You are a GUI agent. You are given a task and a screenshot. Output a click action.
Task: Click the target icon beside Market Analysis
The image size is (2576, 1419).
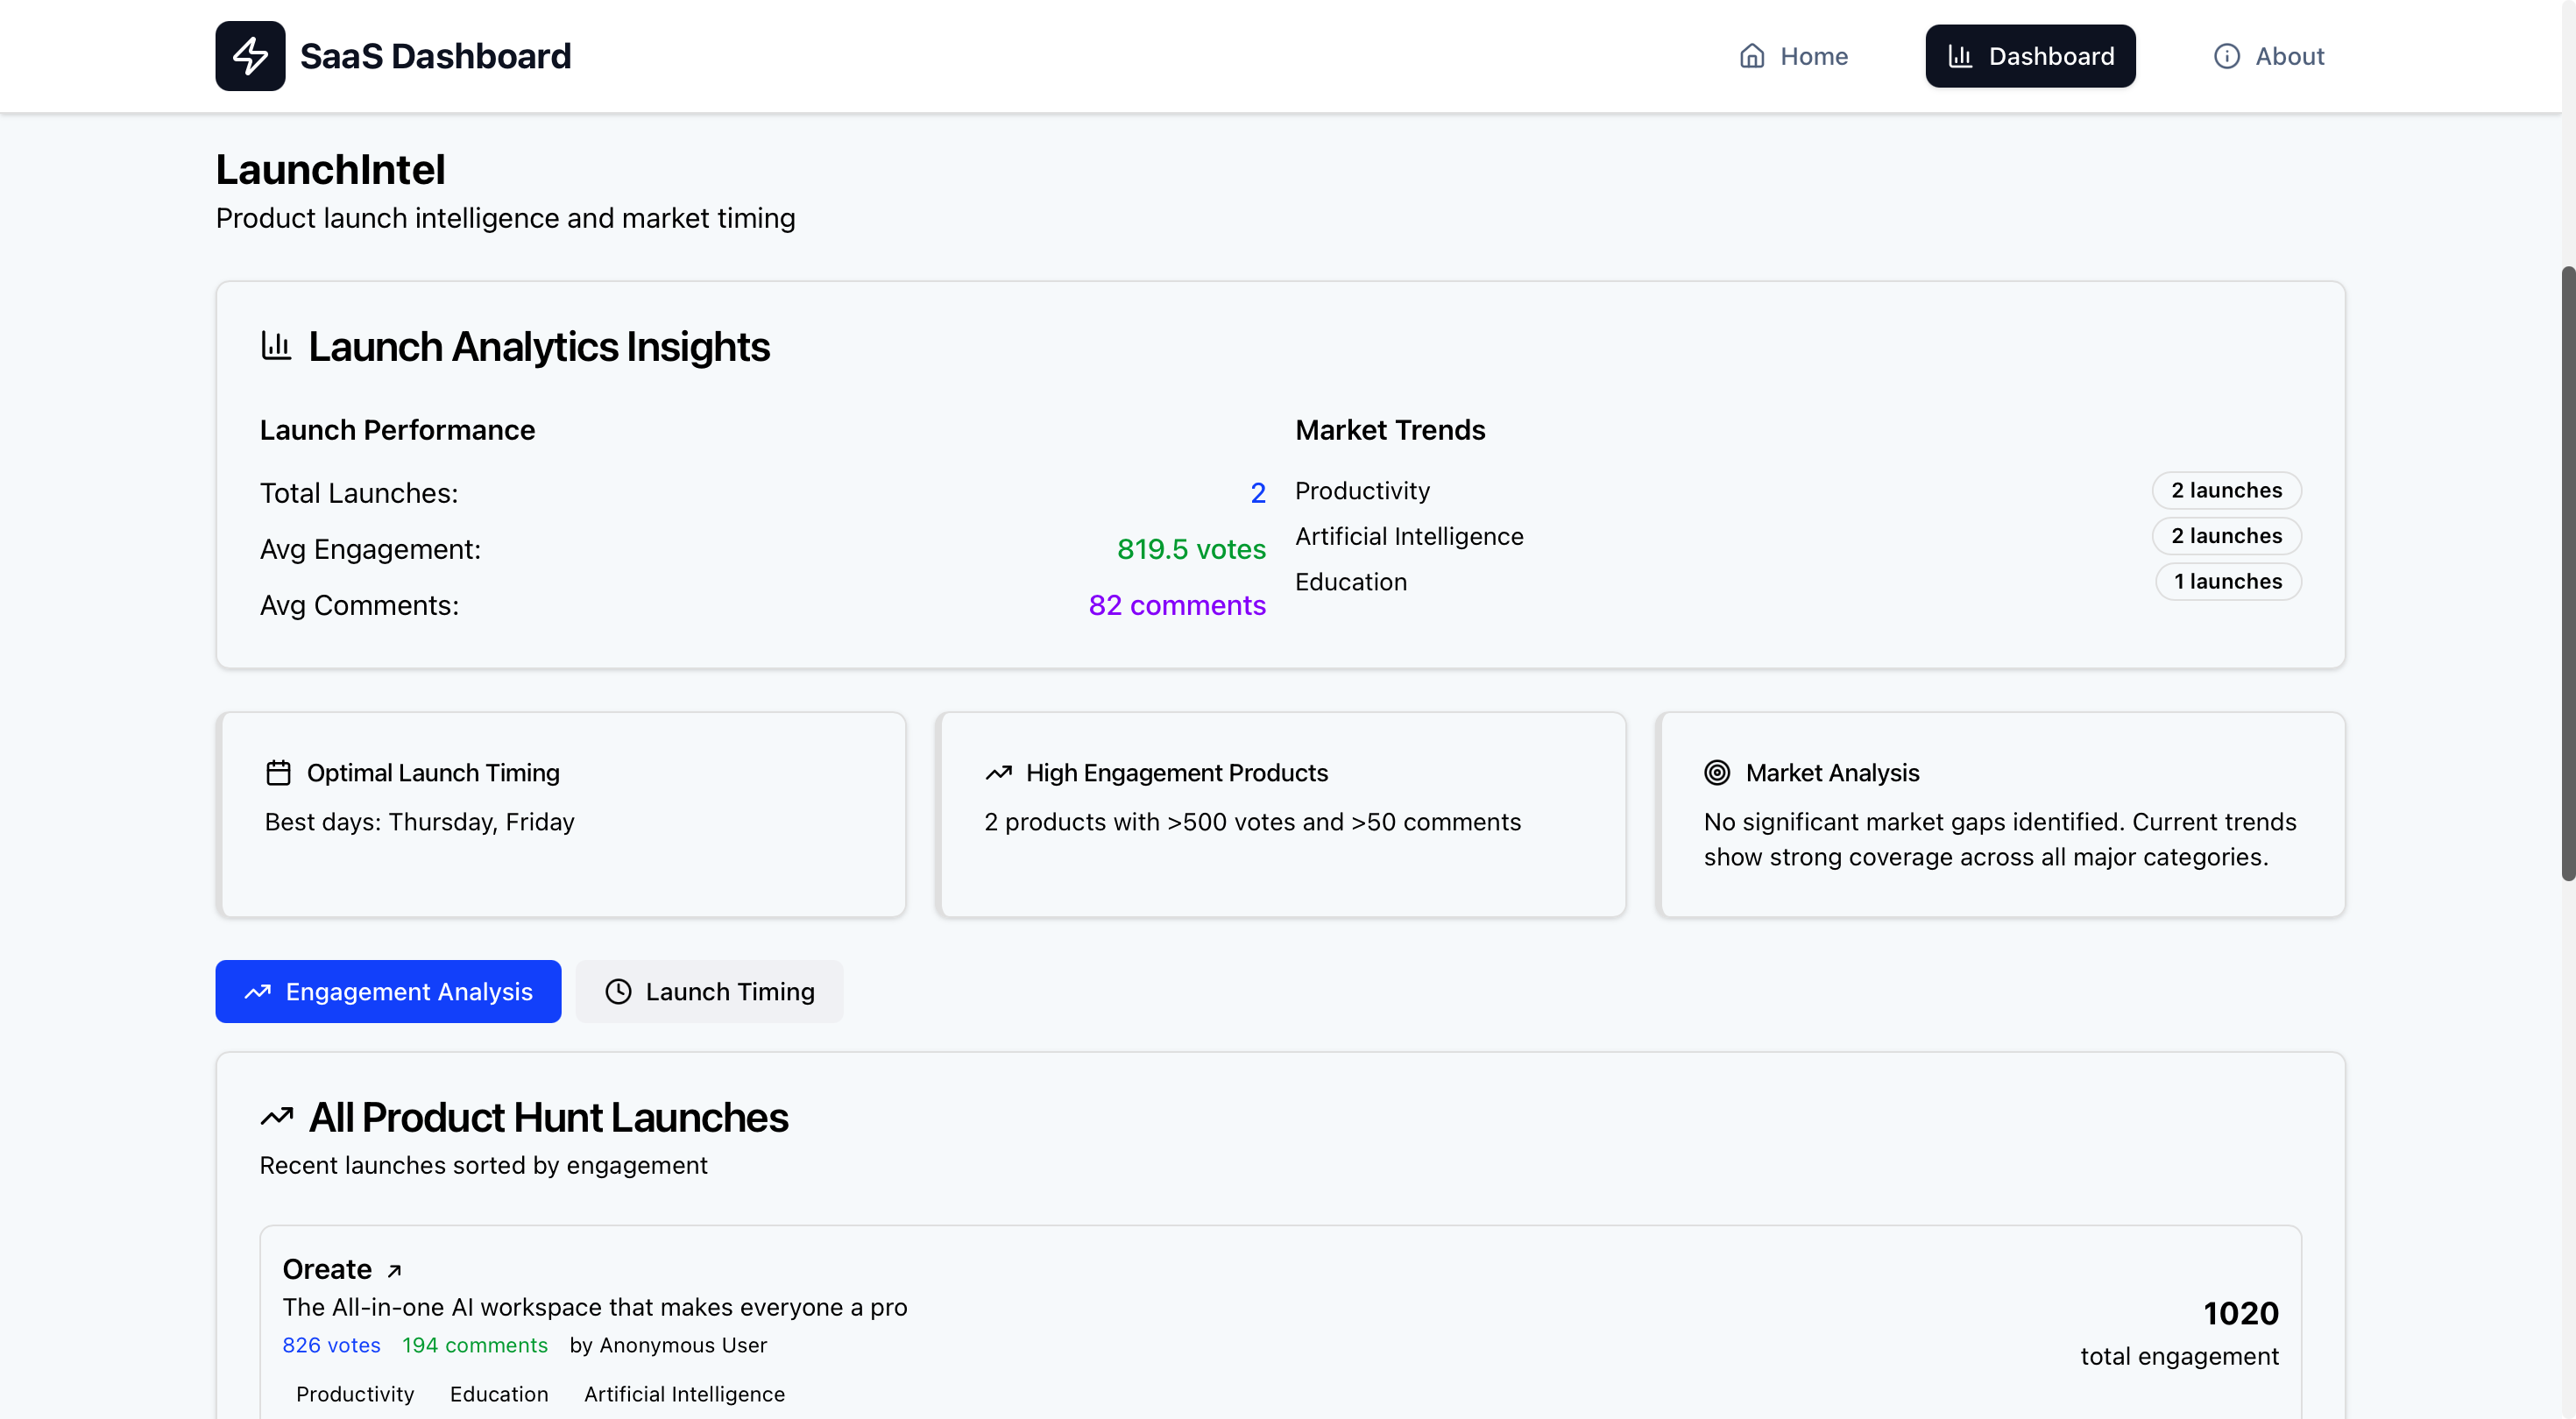1717,773
